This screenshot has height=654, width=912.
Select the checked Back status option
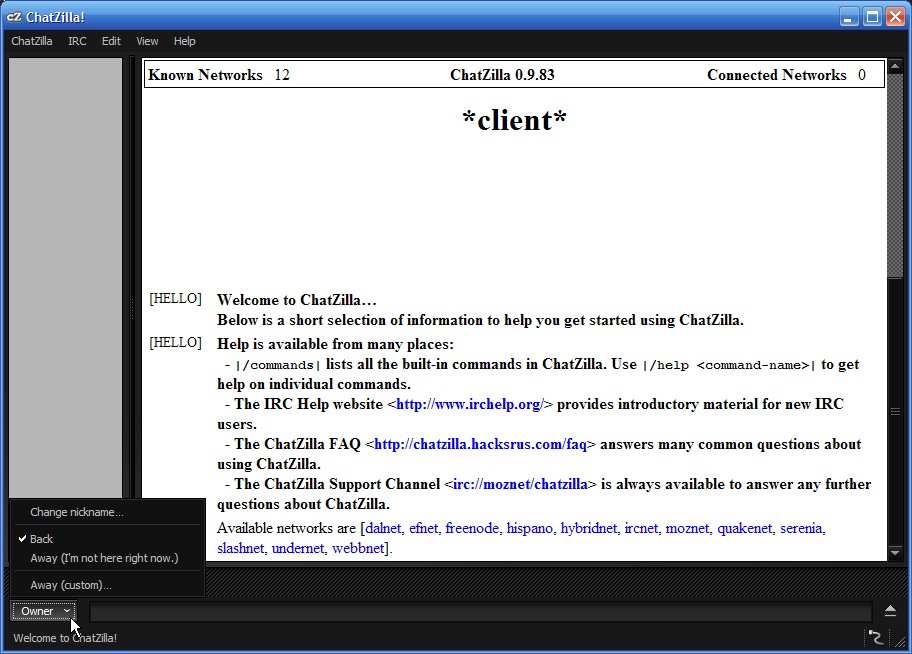[x=108, y=539]
